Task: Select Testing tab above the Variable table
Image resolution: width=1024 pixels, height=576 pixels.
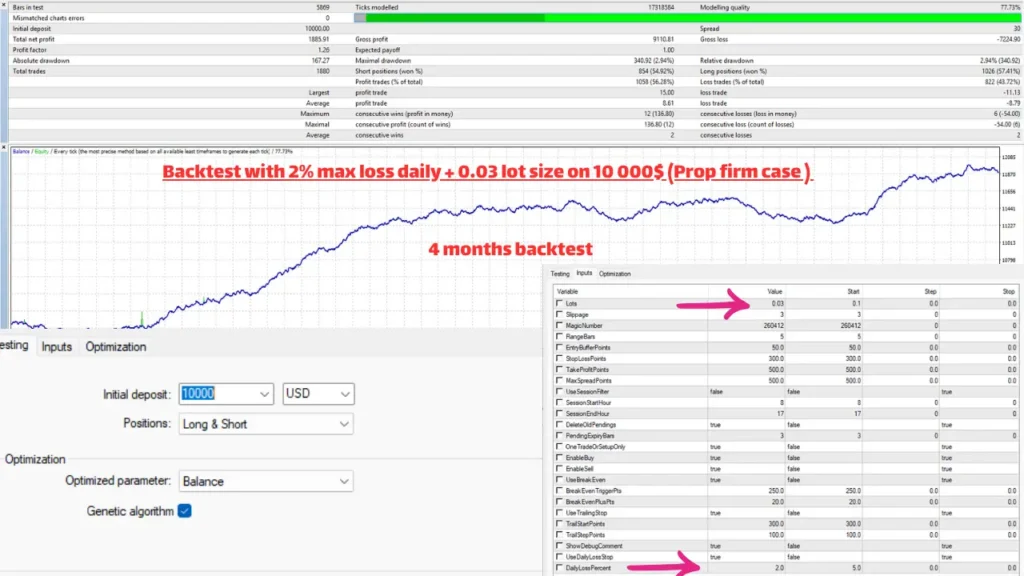Action: (560, 273)
